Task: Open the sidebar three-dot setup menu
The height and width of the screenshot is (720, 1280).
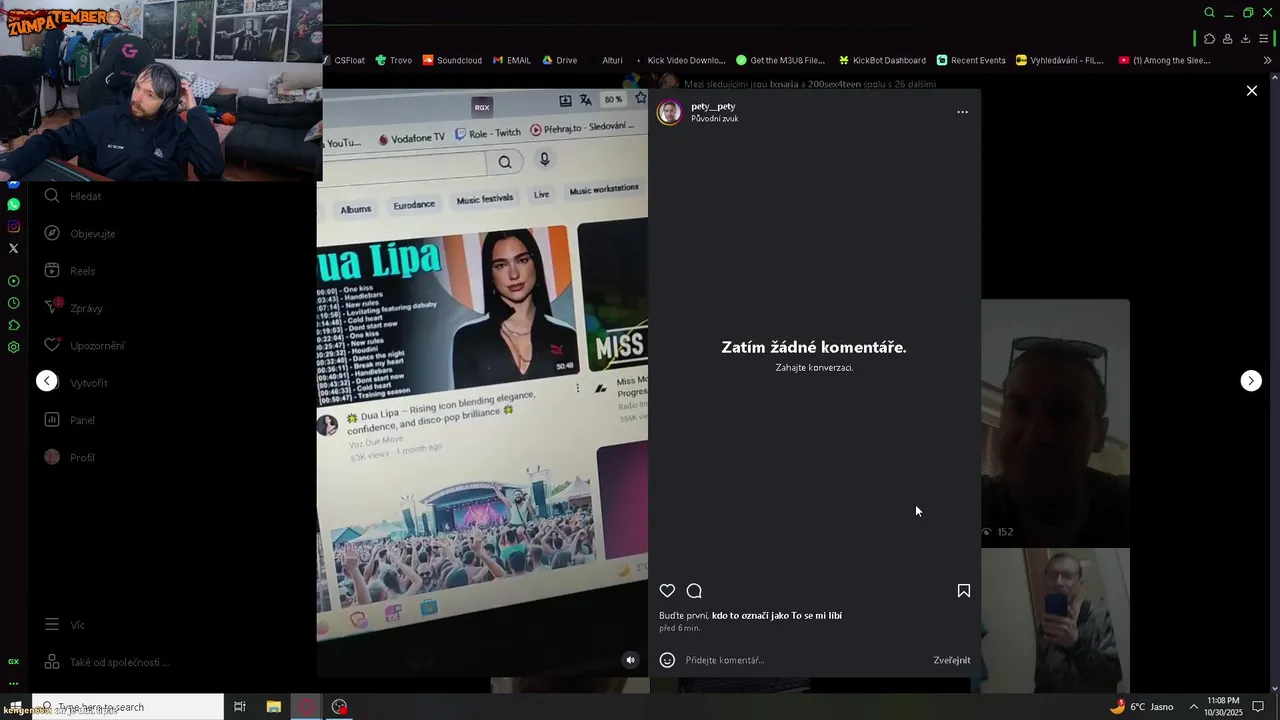Action: (x=13, y=683)
